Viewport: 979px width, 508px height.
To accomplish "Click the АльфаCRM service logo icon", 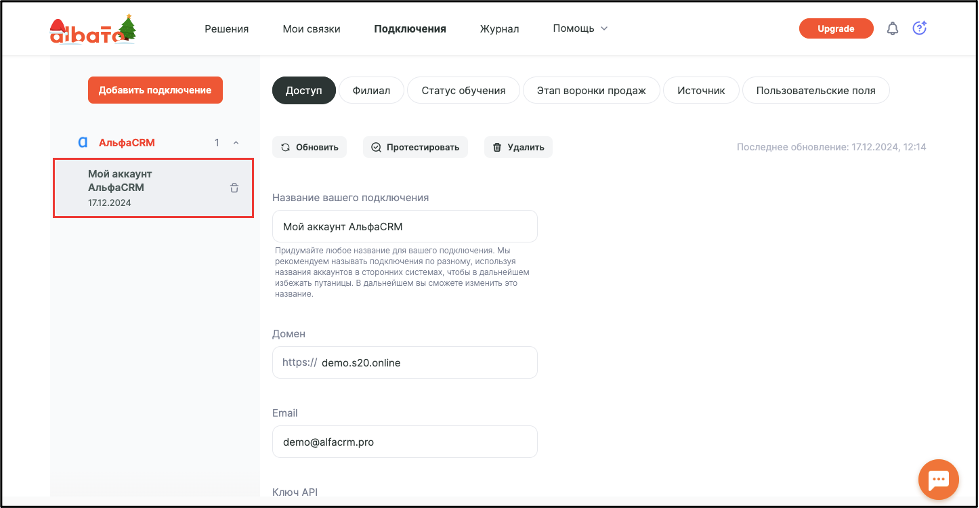I will tap(82, 142).
